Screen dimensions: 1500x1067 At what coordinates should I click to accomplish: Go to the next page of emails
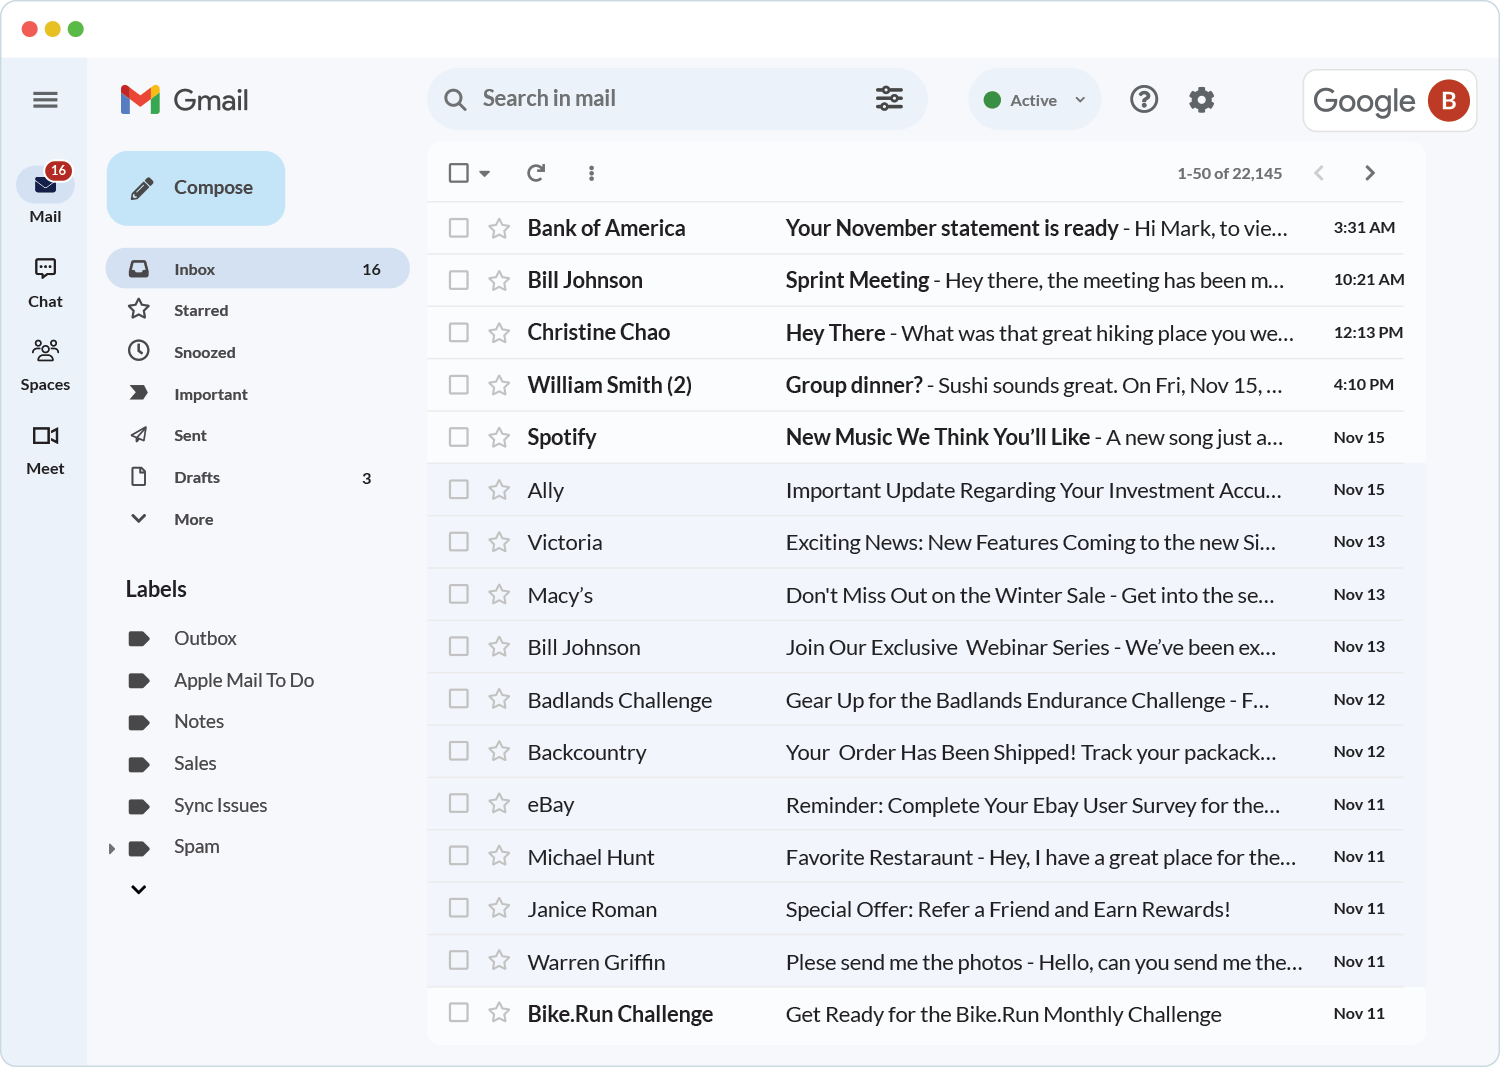click(1369, 173)
